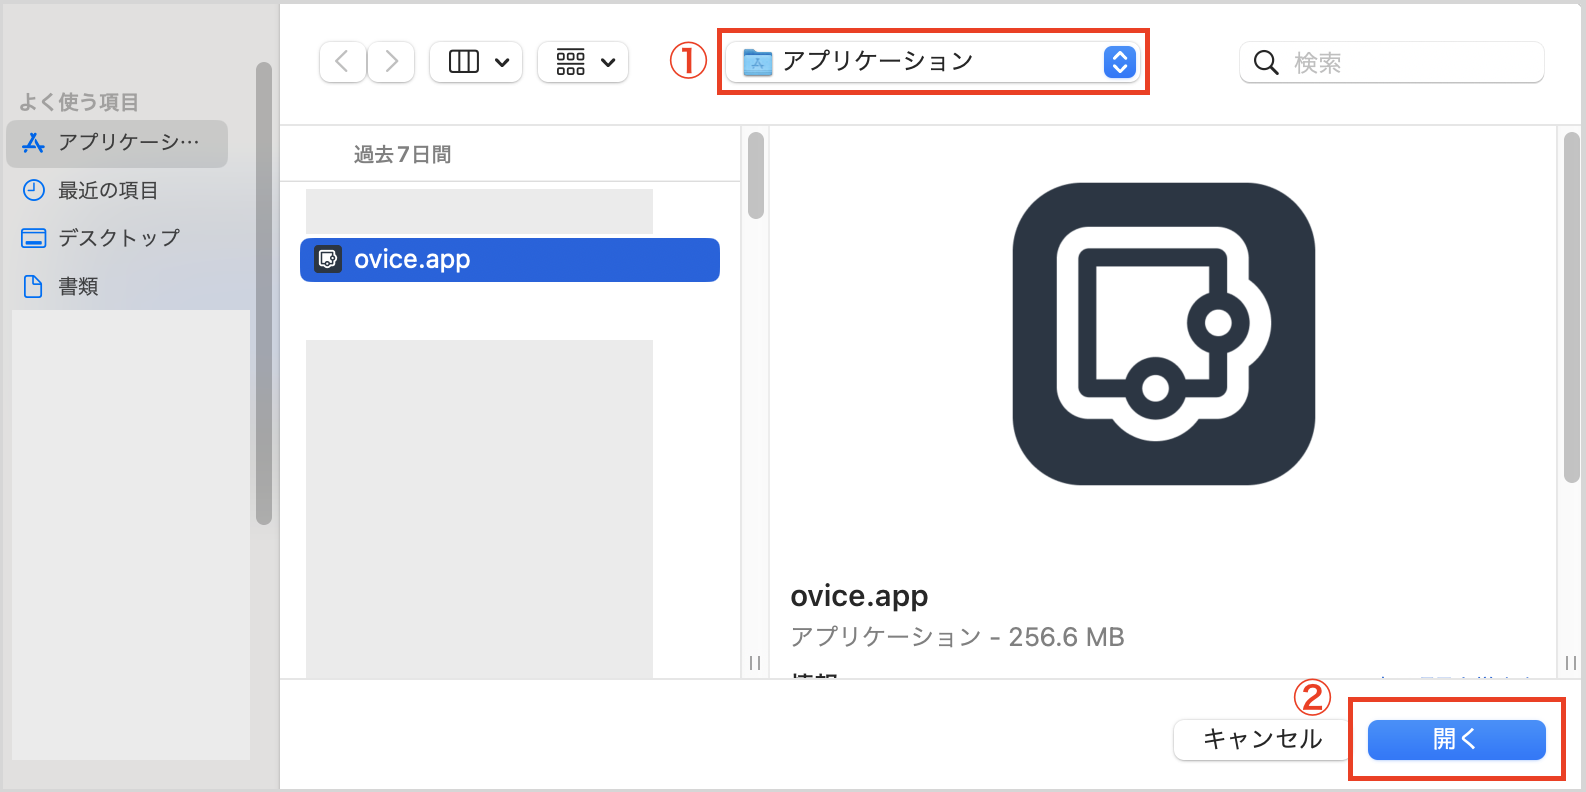This screenshot has width=1586, height=792.
Task: Click the 開く button
Action: pyautogui.click(x=1456, y=739)
